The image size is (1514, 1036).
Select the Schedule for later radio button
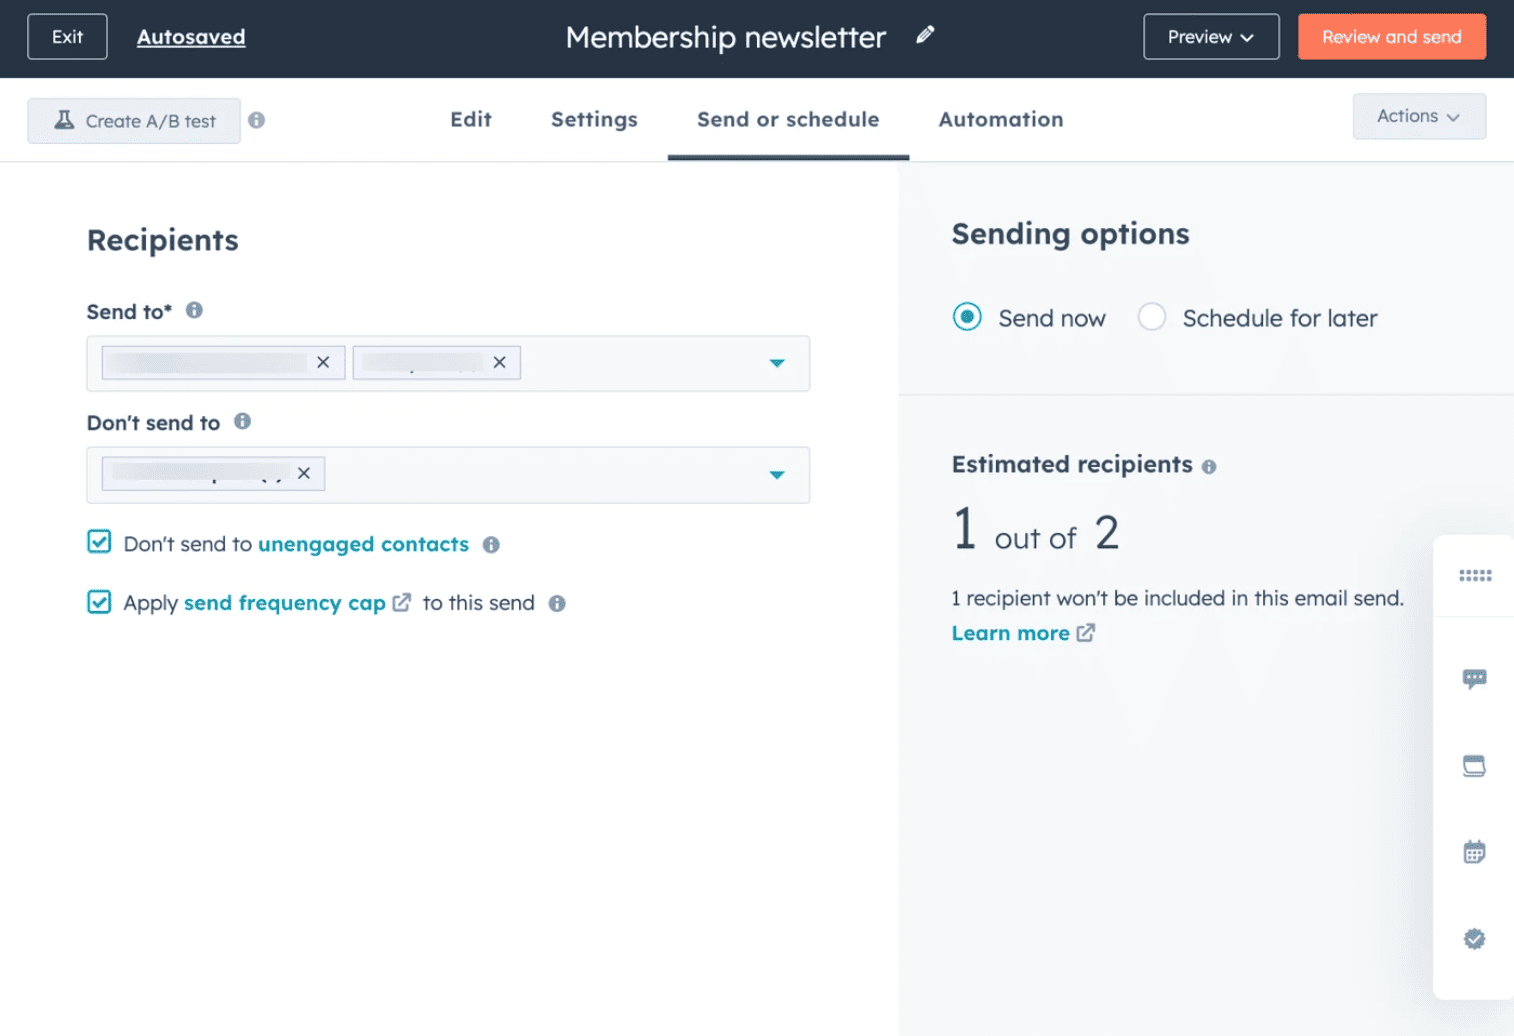[x=1151, y=317]
